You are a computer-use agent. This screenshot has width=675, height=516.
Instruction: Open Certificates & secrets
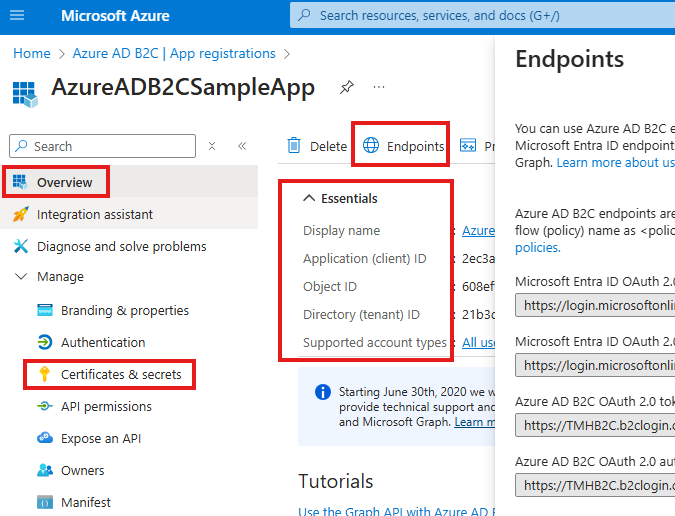click(x=121, y=374)
